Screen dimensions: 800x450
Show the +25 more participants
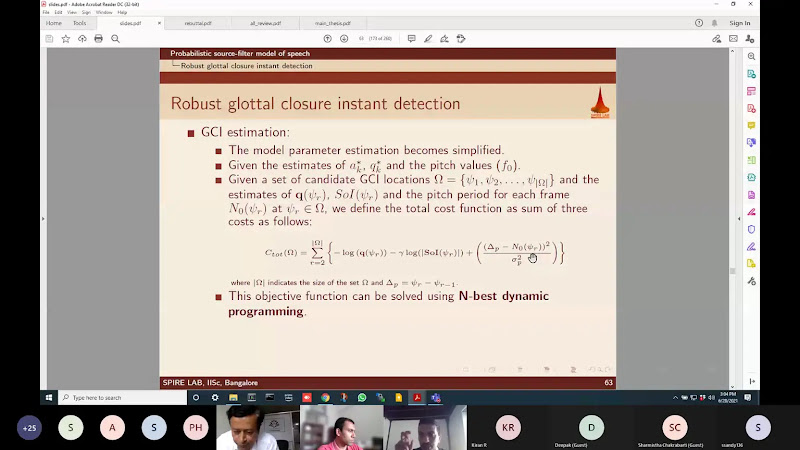(29, 428)
